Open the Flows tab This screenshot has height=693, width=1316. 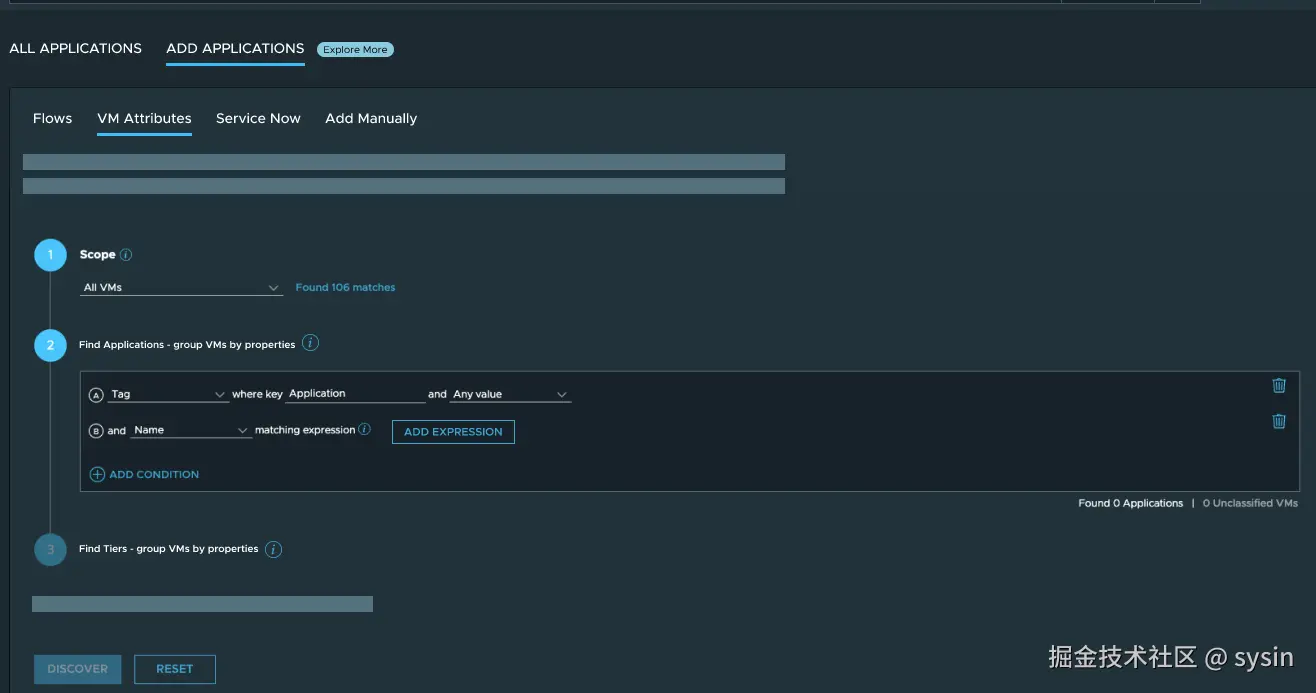[x=53, y=118]
